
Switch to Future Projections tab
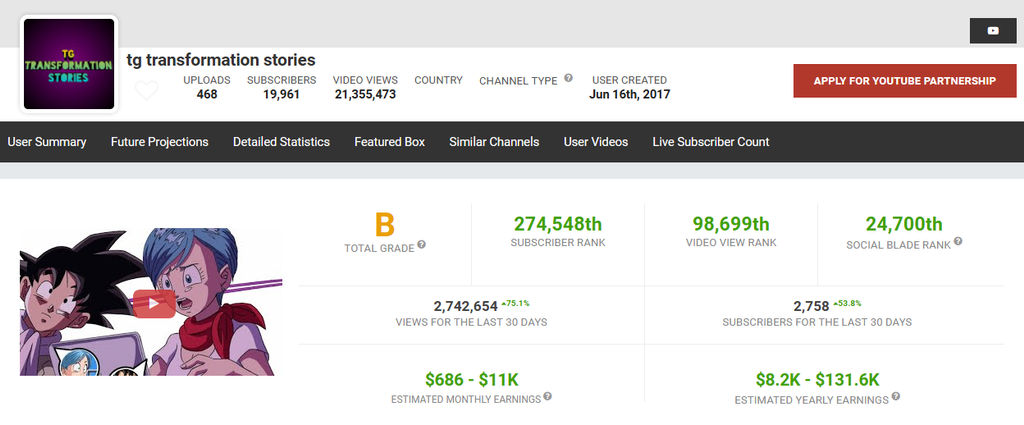click(x=159, y=142)
